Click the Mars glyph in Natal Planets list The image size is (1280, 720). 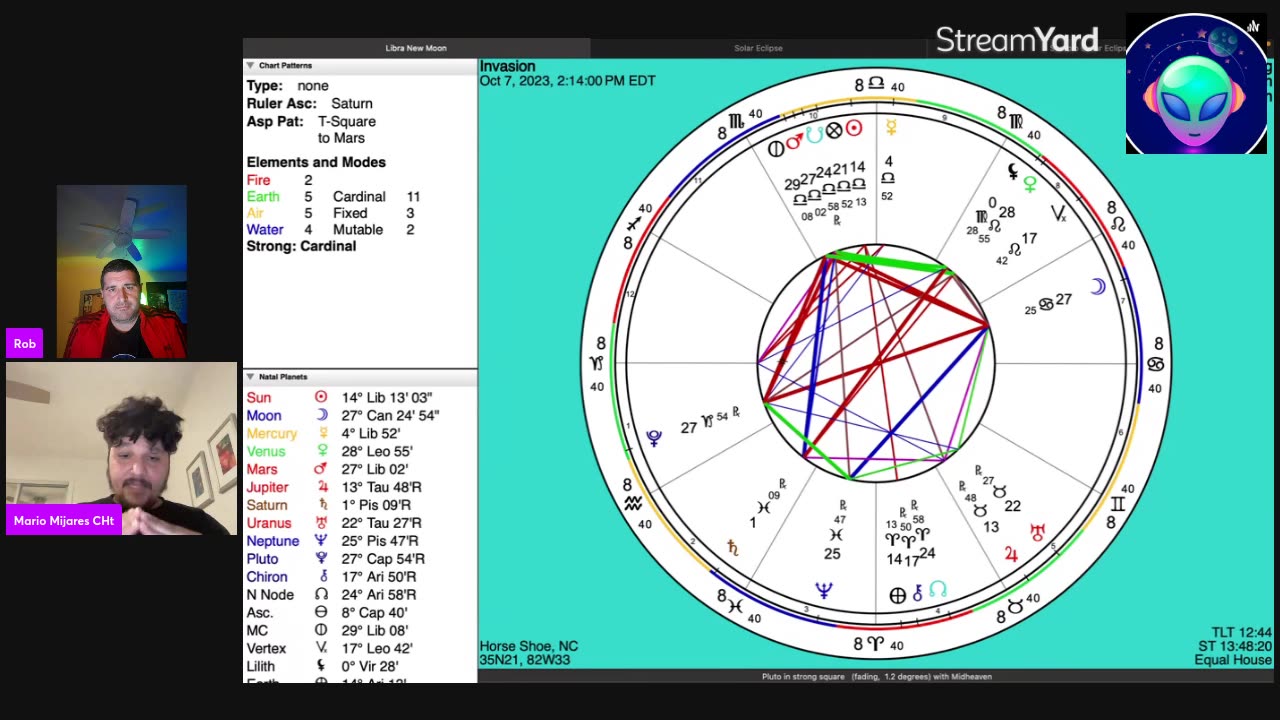click(321, 469)
